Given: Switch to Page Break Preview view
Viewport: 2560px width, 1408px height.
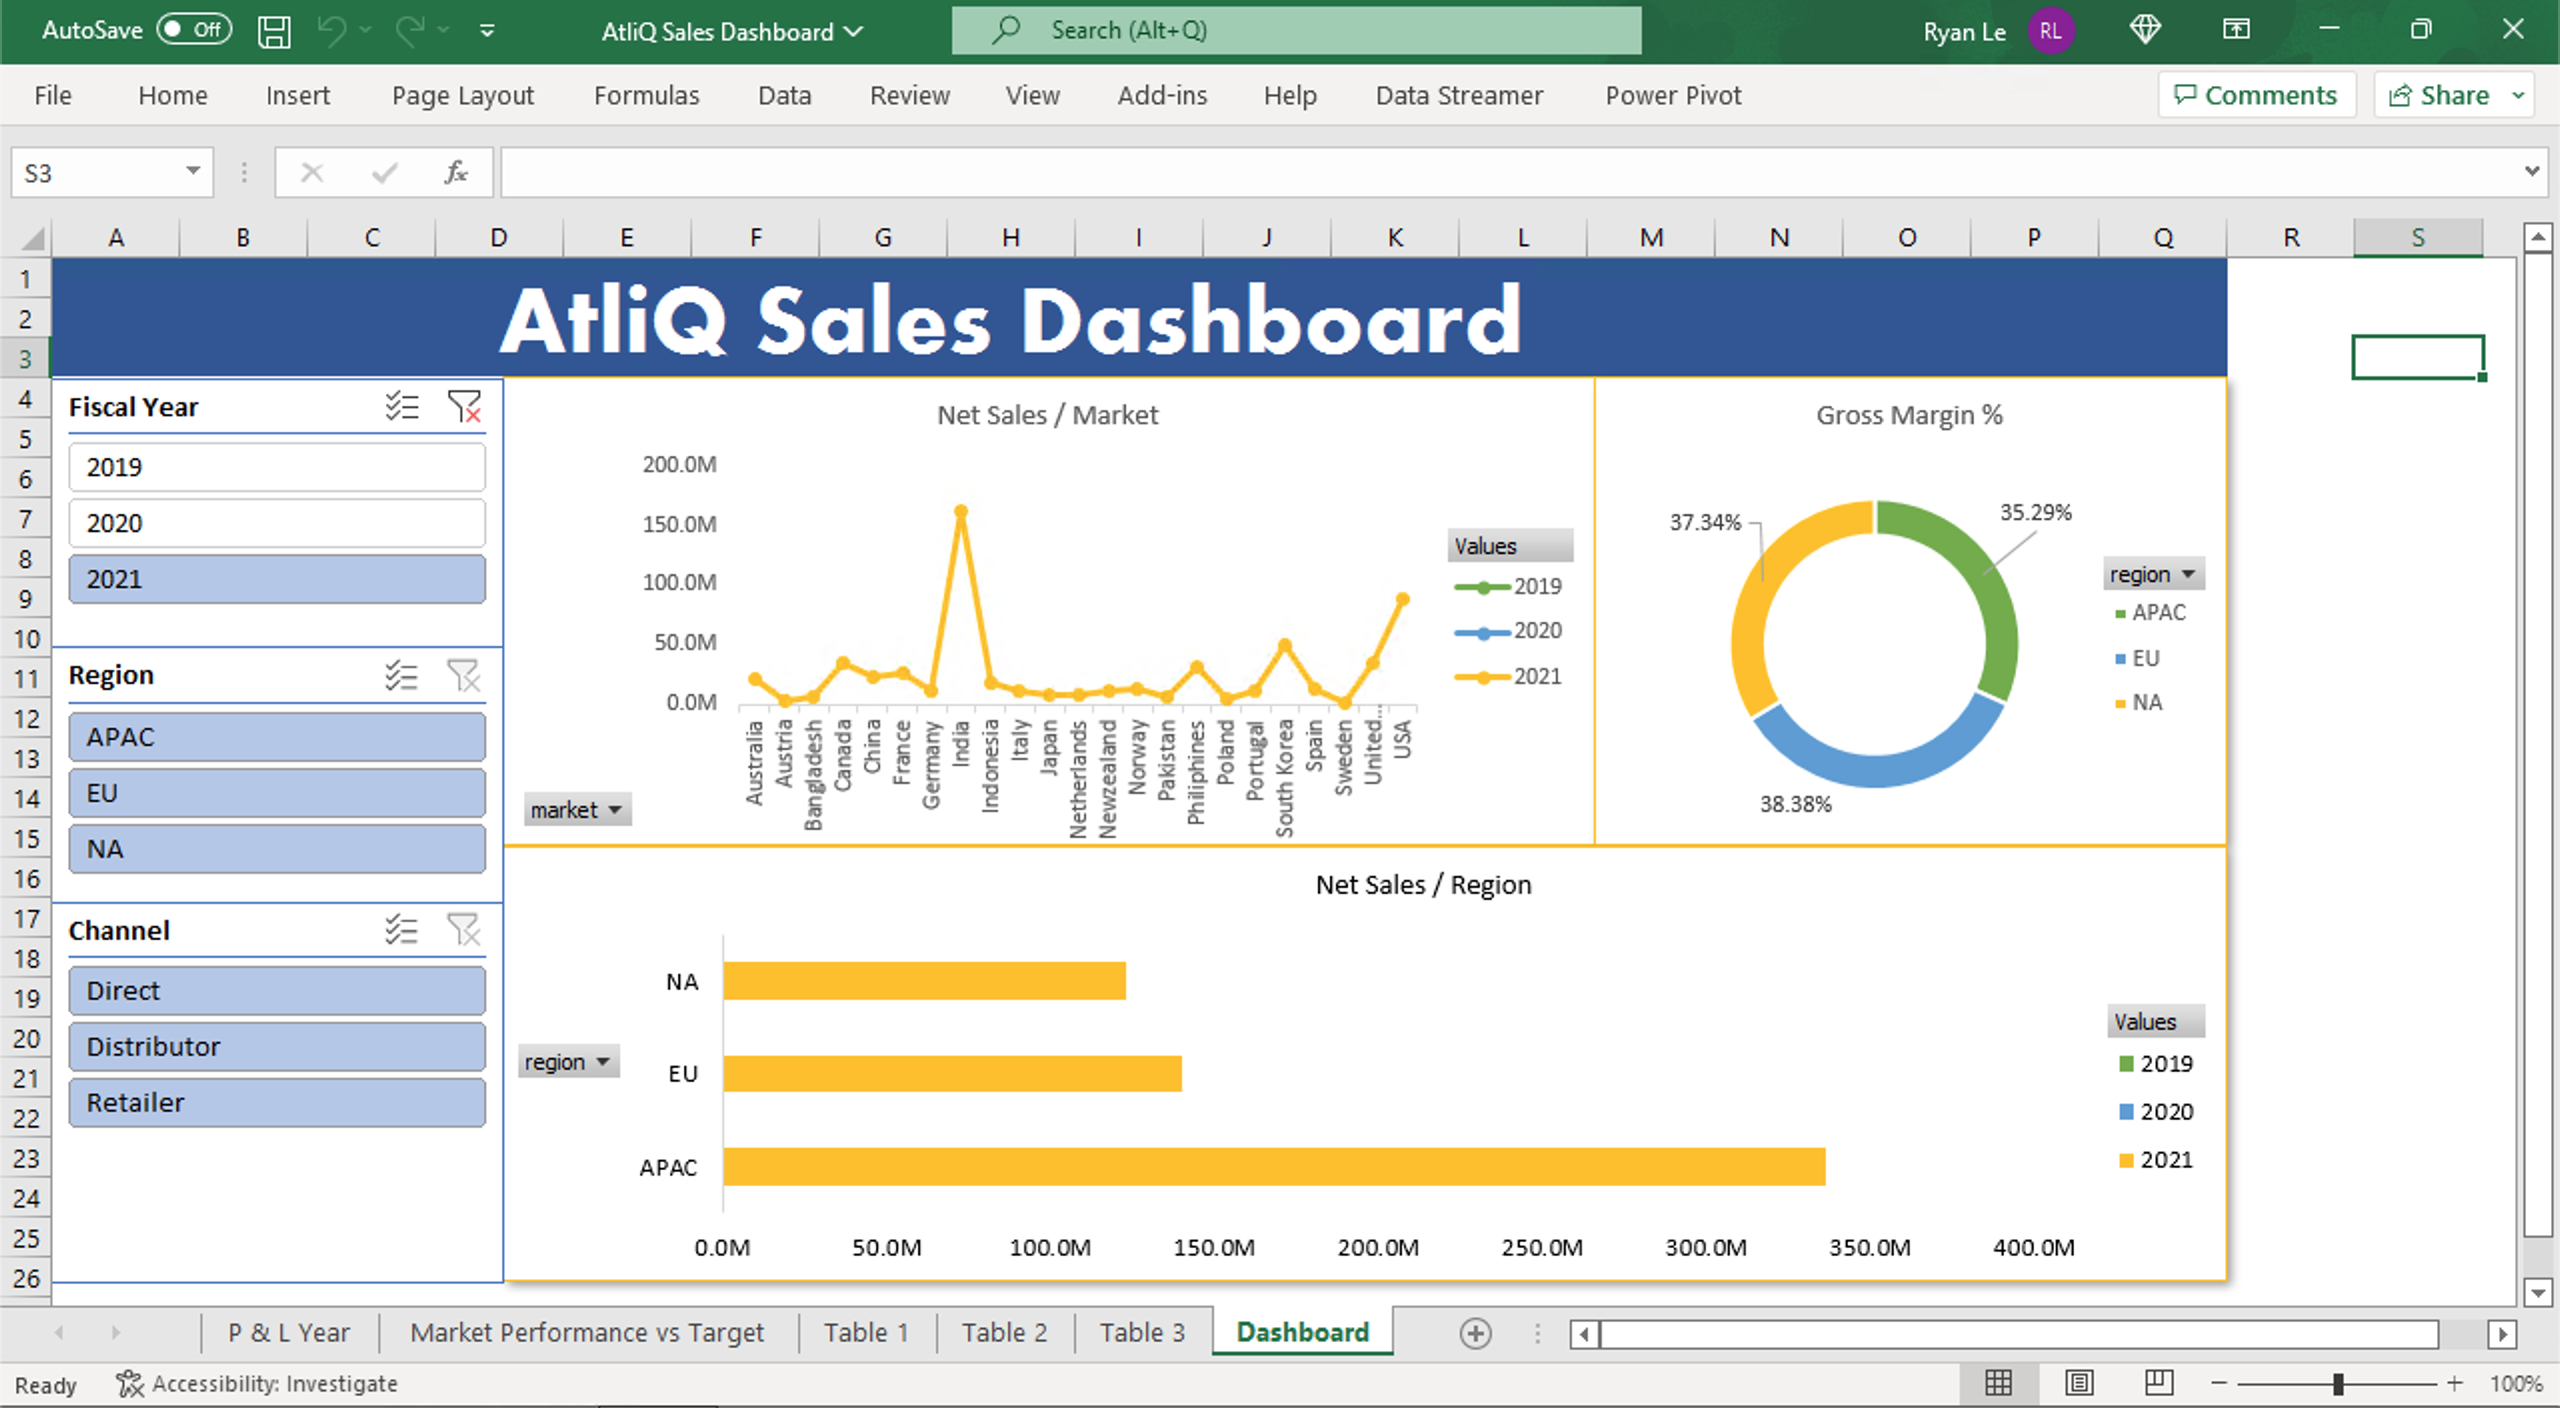Looking at the screenshot, I should (2159, 1383).
